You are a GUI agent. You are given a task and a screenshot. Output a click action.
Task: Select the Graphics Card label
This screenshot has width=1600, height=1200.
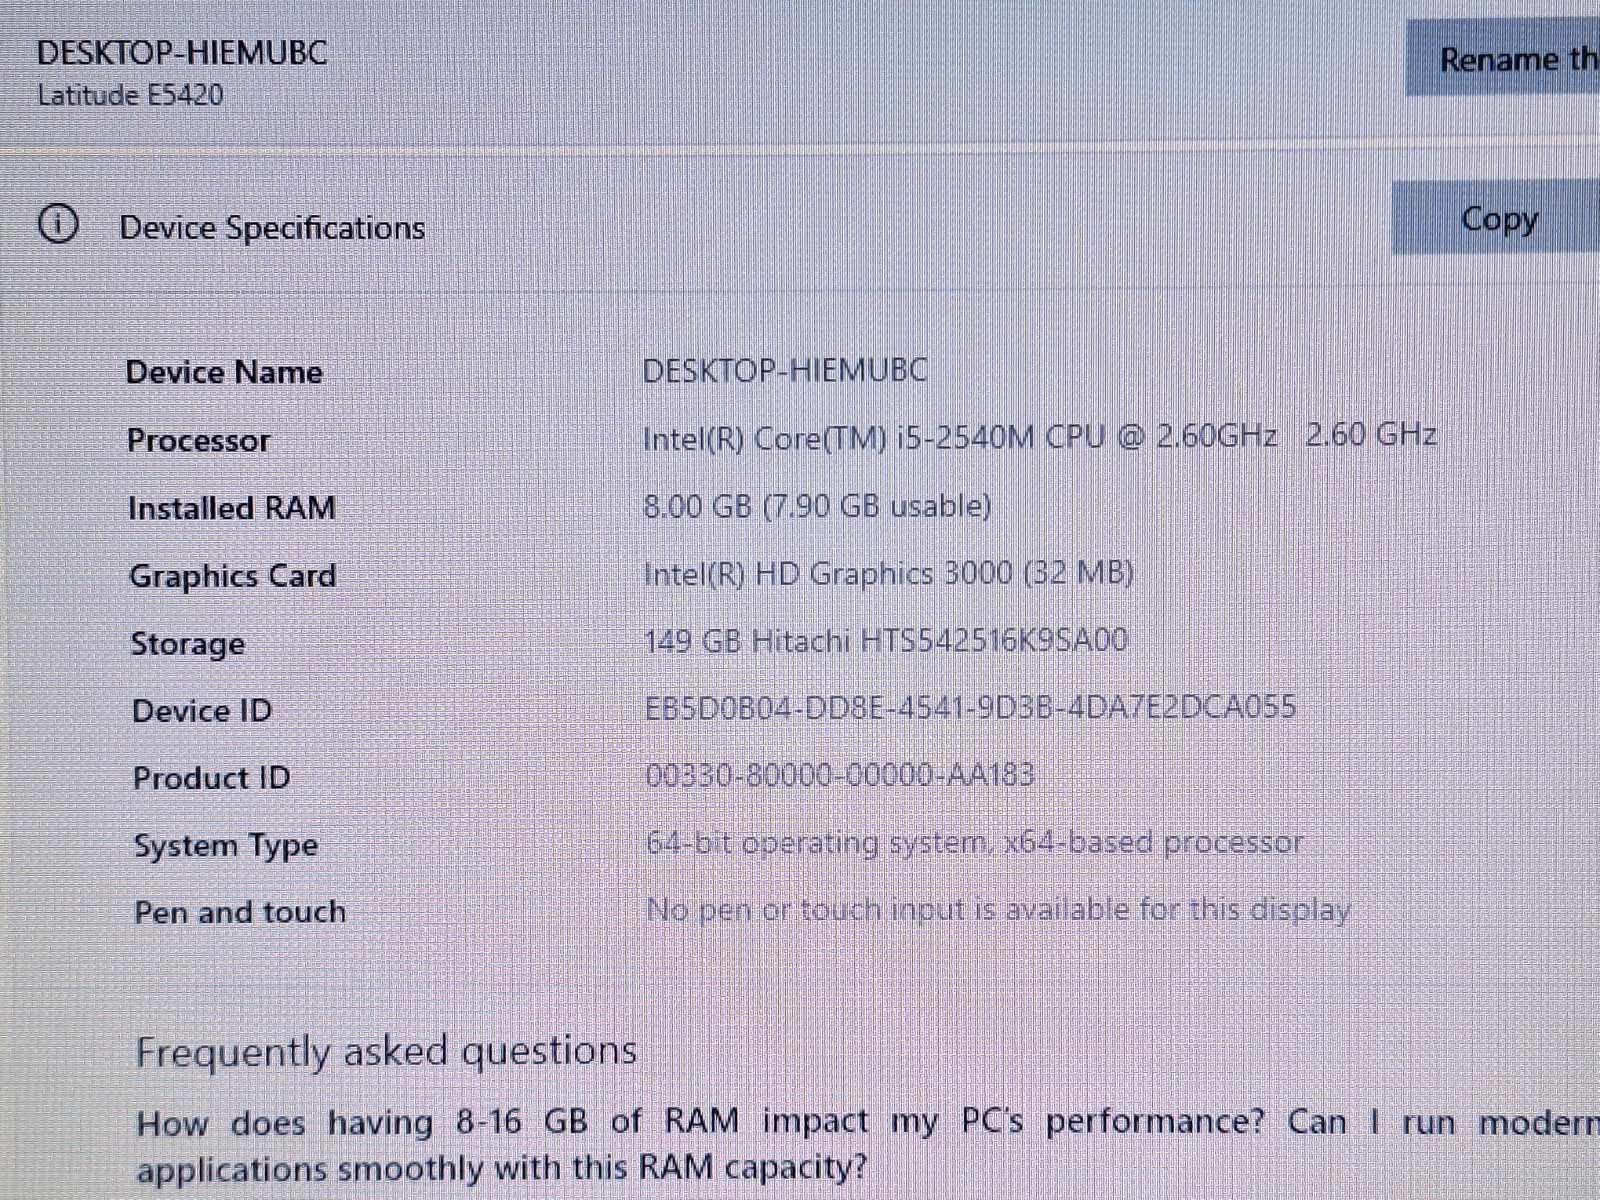point(232,576)
